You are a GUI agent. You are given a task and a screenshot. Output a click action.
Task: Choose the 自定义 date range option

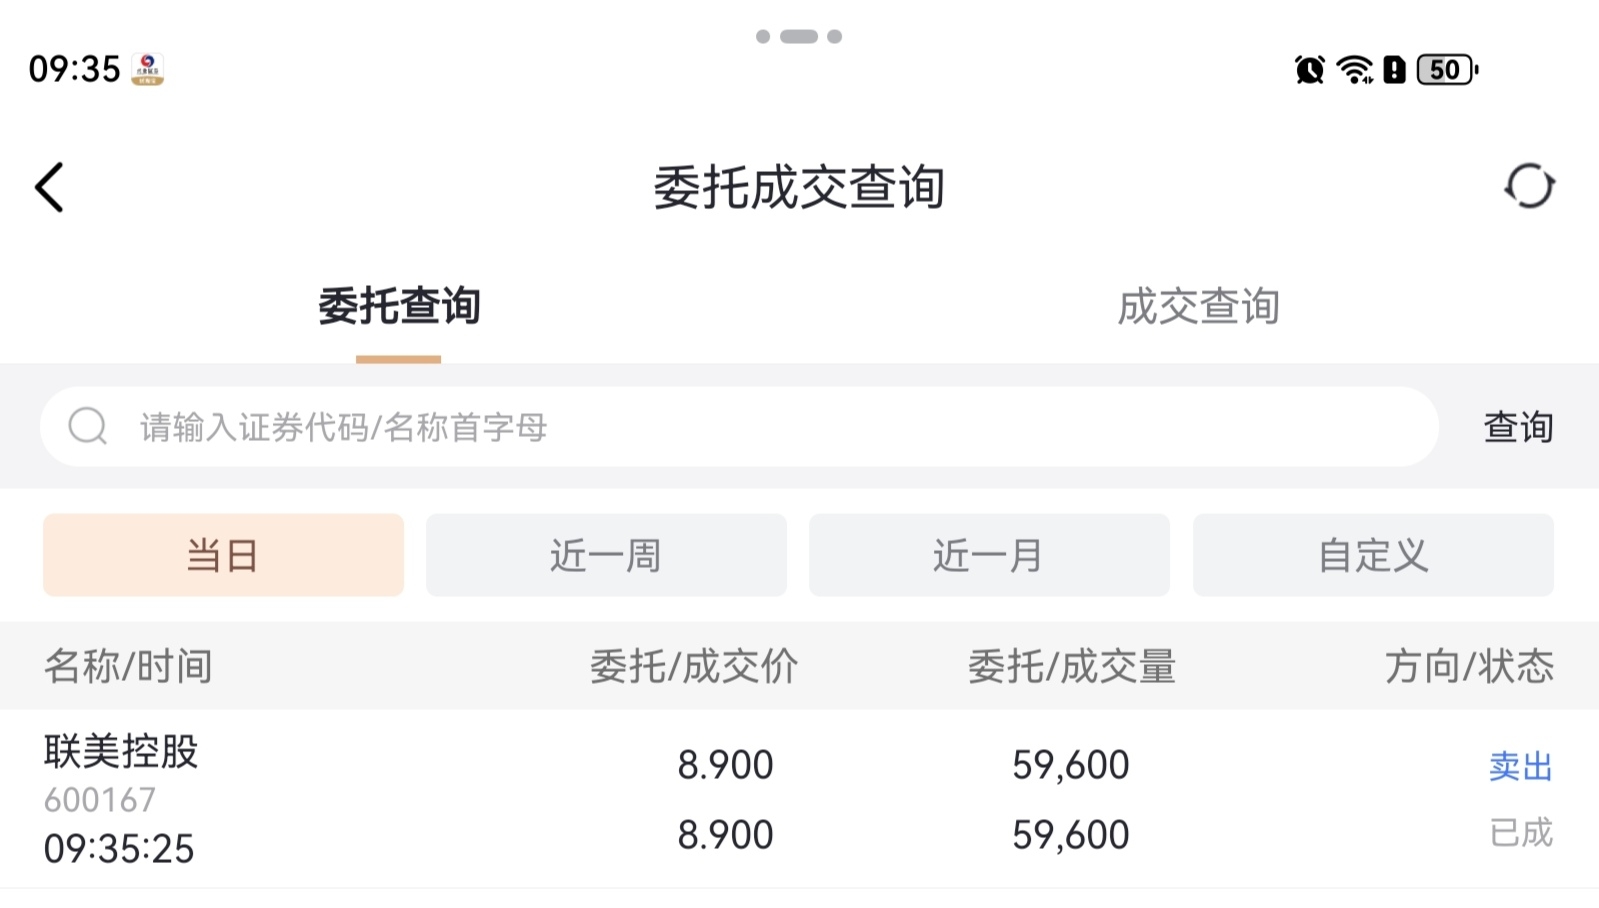click(x=1373, y=555)
